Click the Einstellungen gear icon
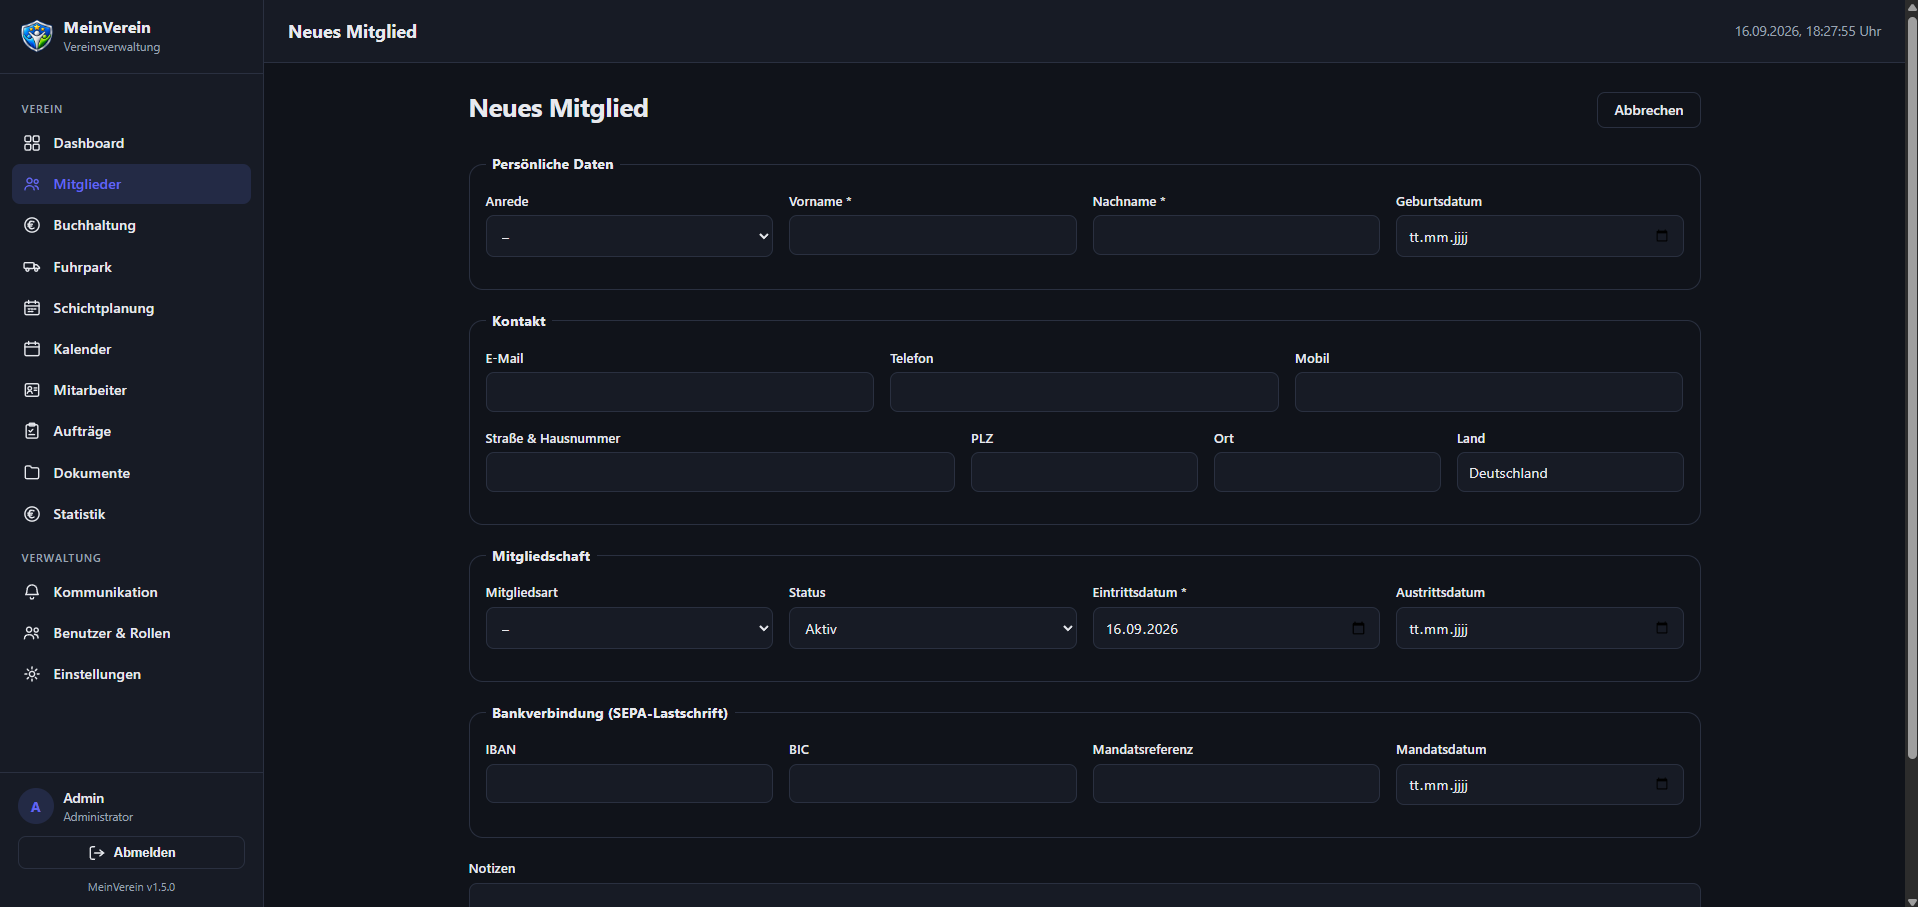 click(32, 674)
